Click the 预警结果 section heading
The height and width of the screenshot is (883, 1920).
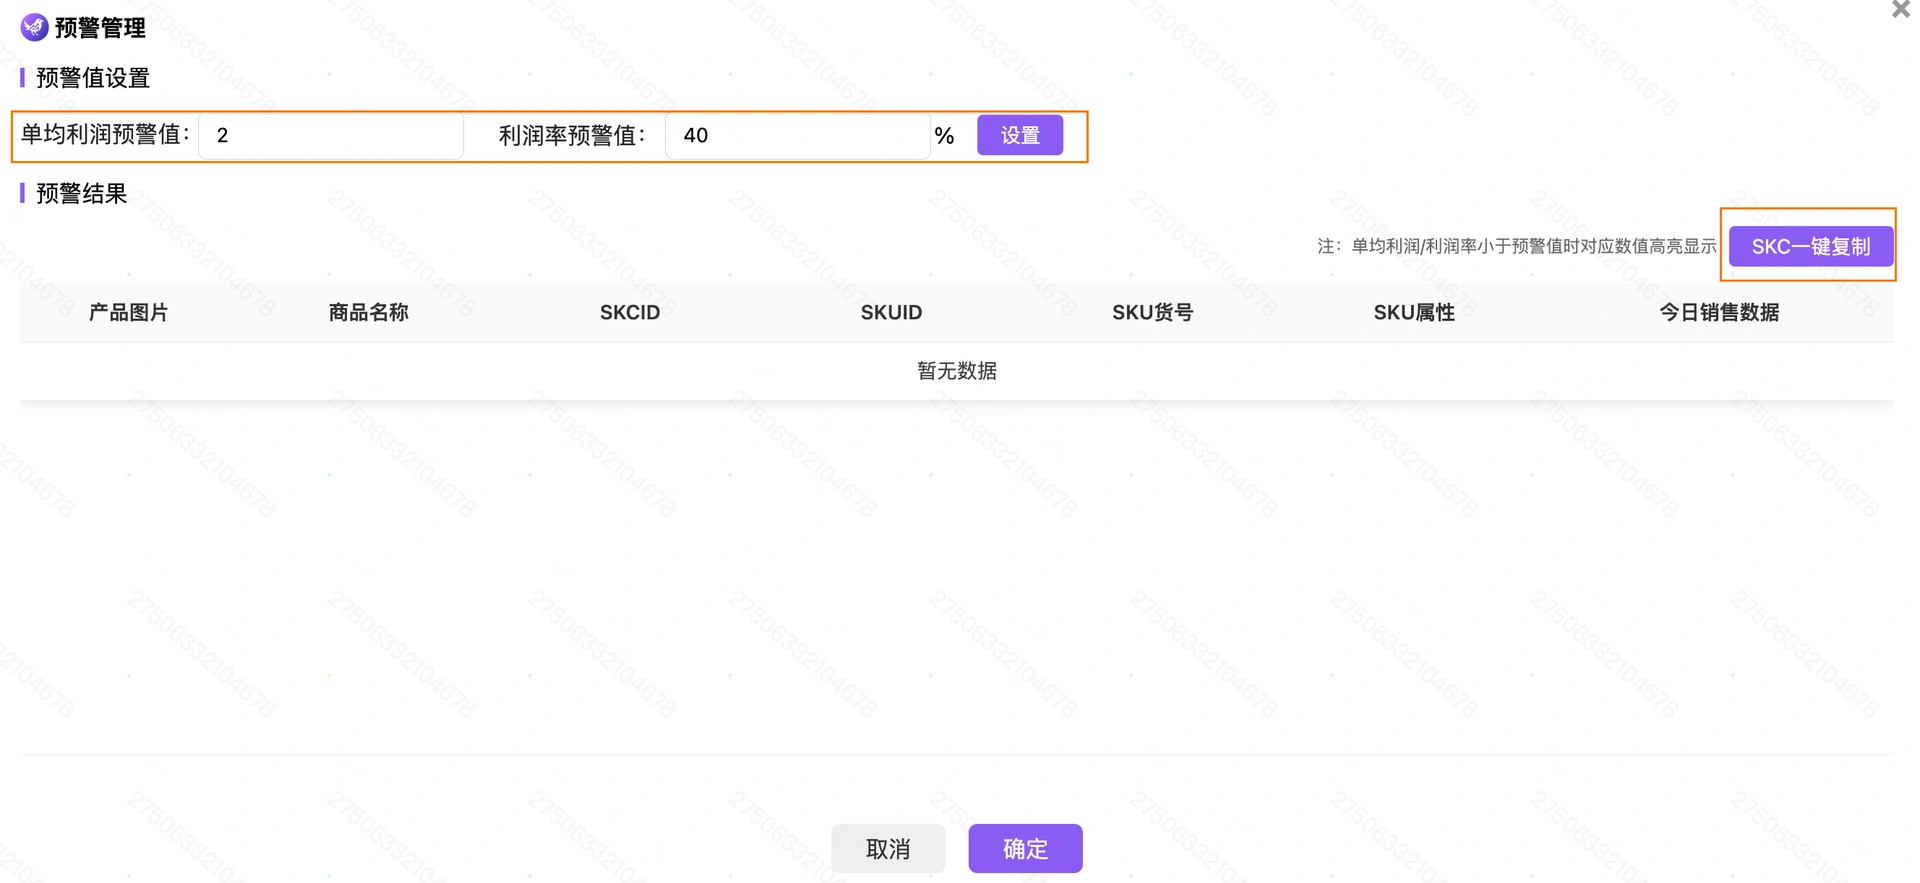[x=82, y=194]
